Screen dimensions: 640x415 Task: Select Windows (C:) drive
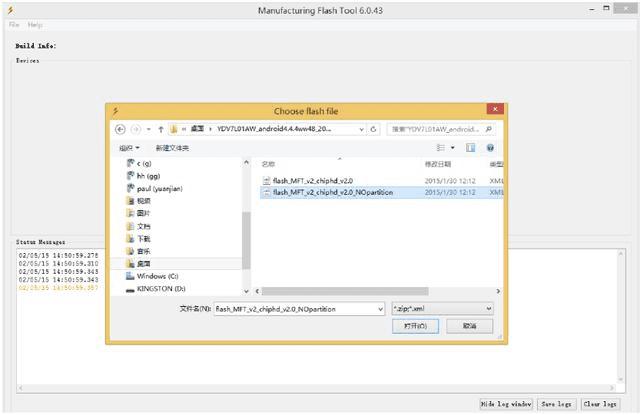pos(152,276)
